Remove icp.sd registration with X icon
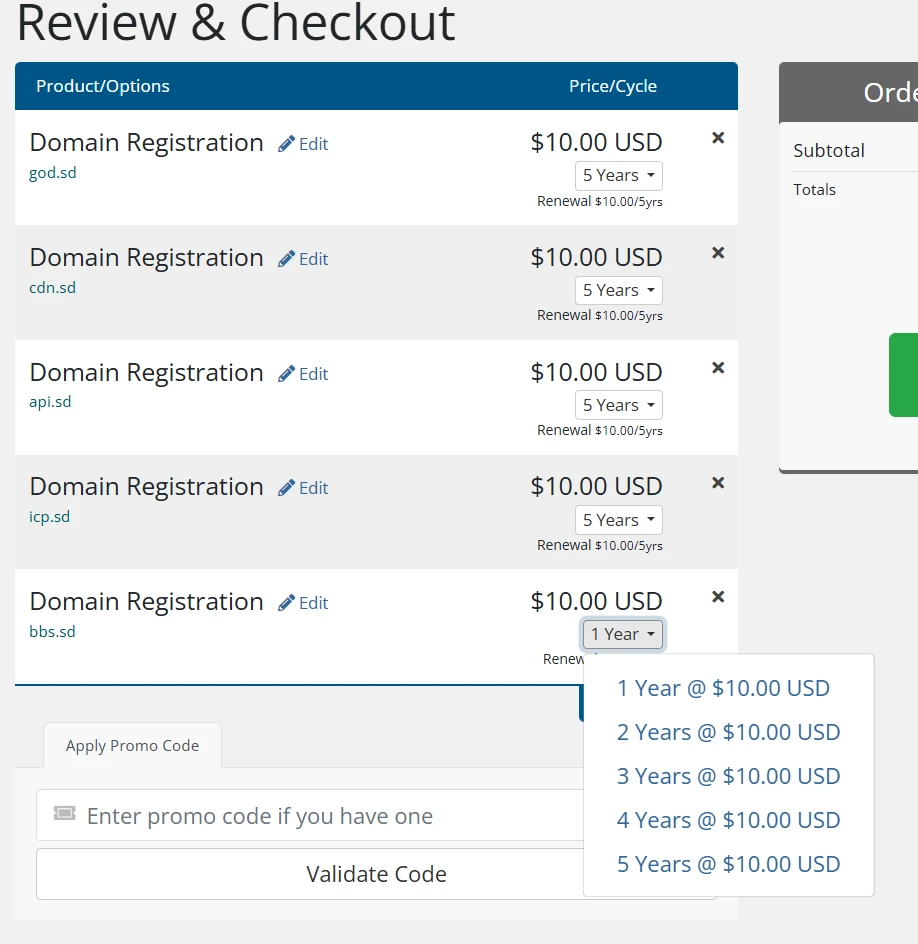 [717, 483]
